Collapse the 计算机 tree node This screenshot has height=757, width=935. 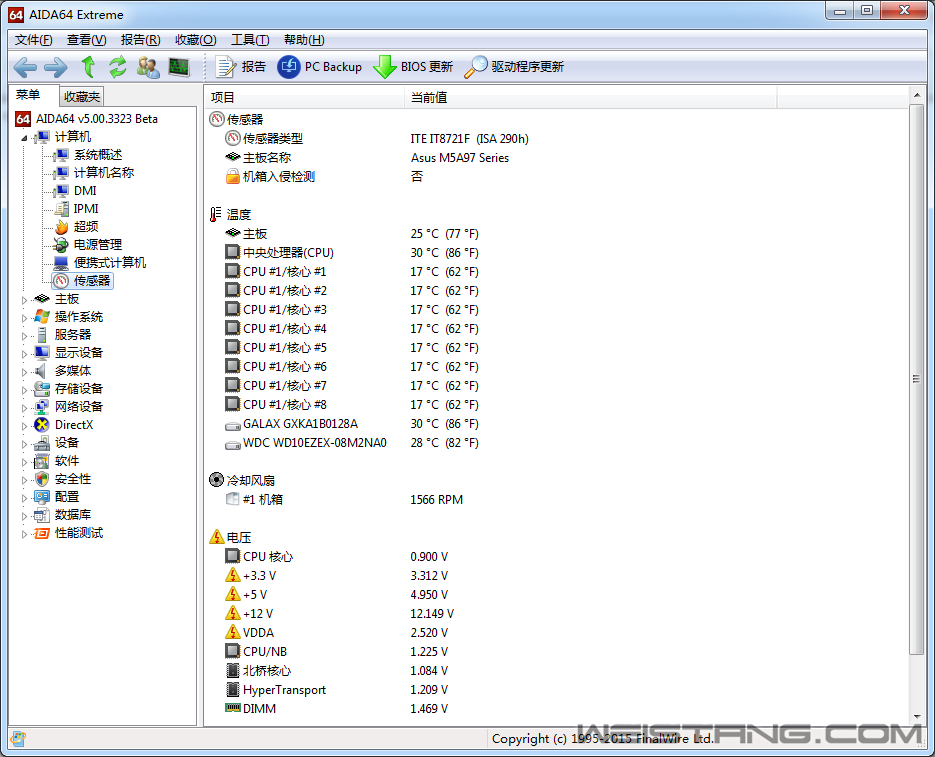[24, 138]
